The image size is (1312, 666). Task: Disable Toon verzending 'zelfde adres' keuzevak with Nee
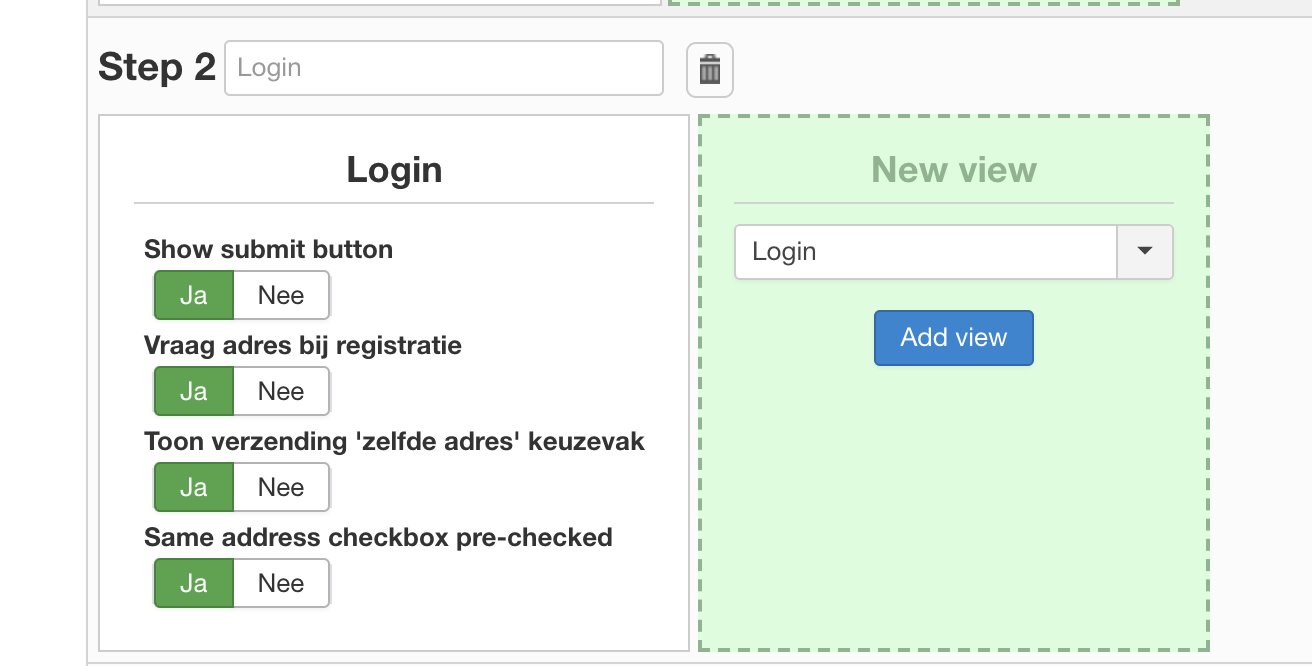coord(281,487)
